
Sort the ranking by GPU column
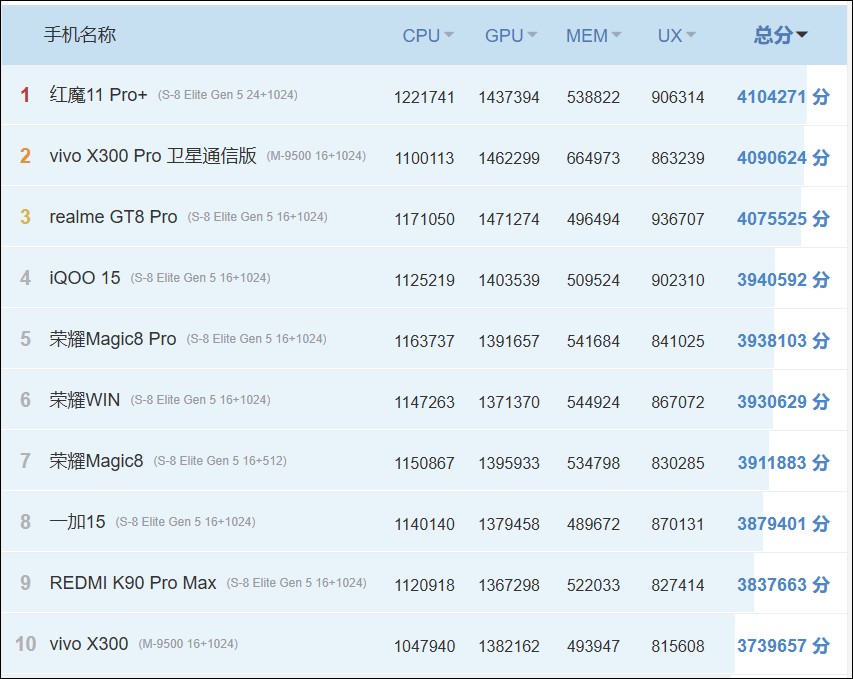(510, 36)
